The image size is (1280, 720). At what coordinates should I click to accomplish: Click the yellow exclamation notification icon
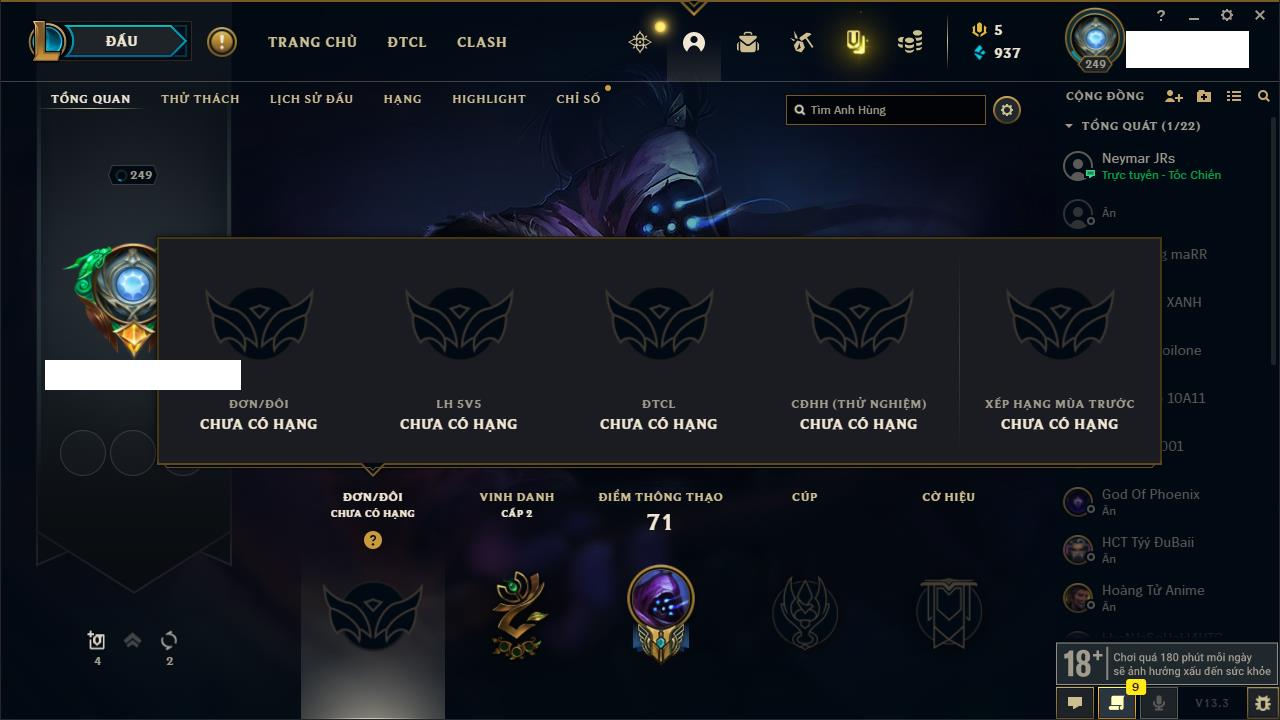222,42
